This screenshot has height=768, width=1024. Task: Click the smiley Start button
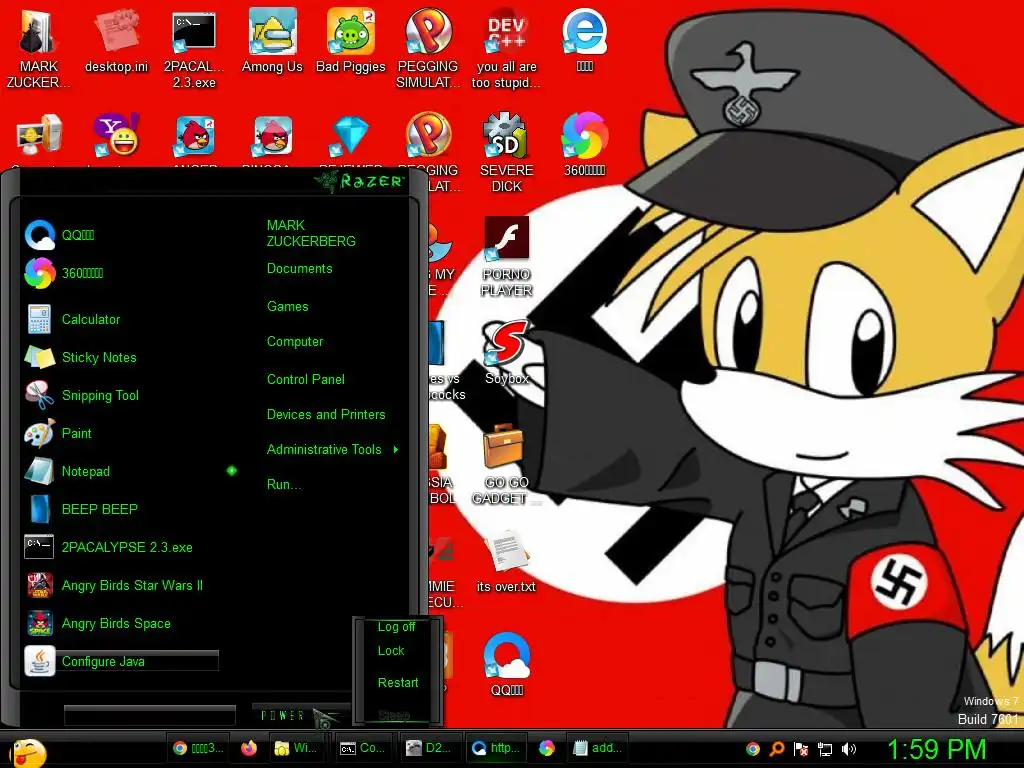tap(29, 752)
